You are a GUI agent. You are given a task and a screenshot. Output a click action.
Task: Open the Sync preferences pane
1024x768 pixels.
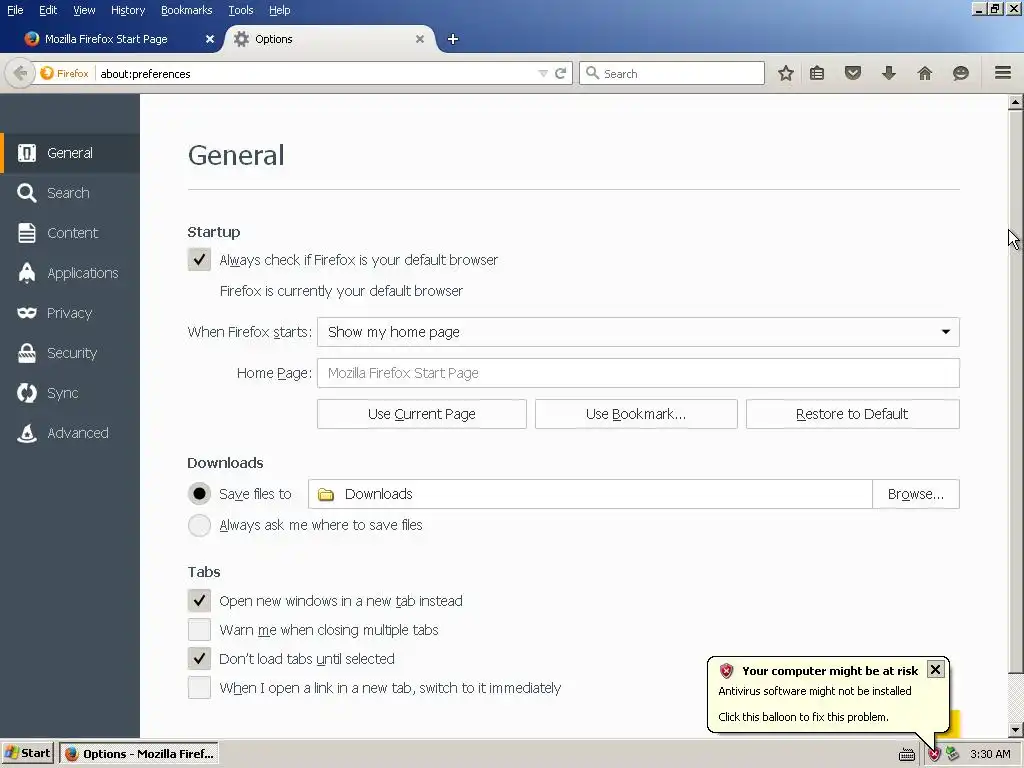pyautogui.click(x=70, y=392)
